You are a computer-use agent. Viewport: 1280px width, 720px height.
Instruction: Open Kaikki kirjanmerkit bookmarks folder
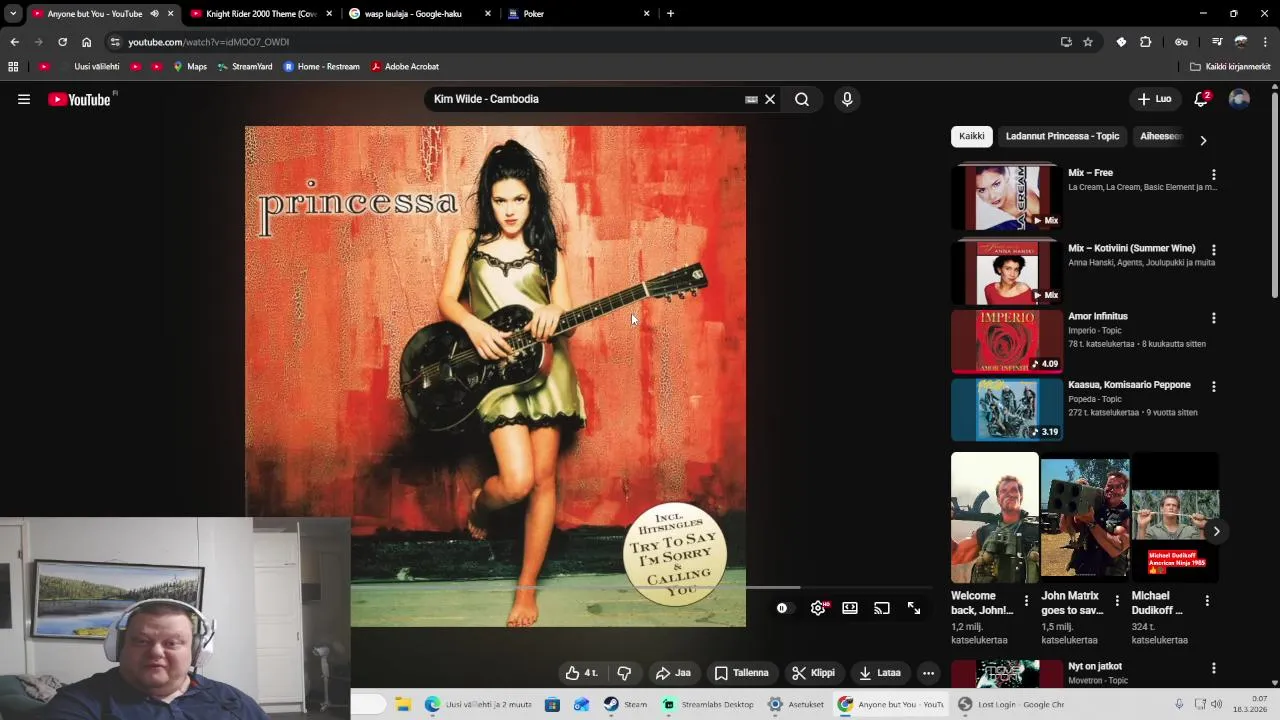[1230, 67]
